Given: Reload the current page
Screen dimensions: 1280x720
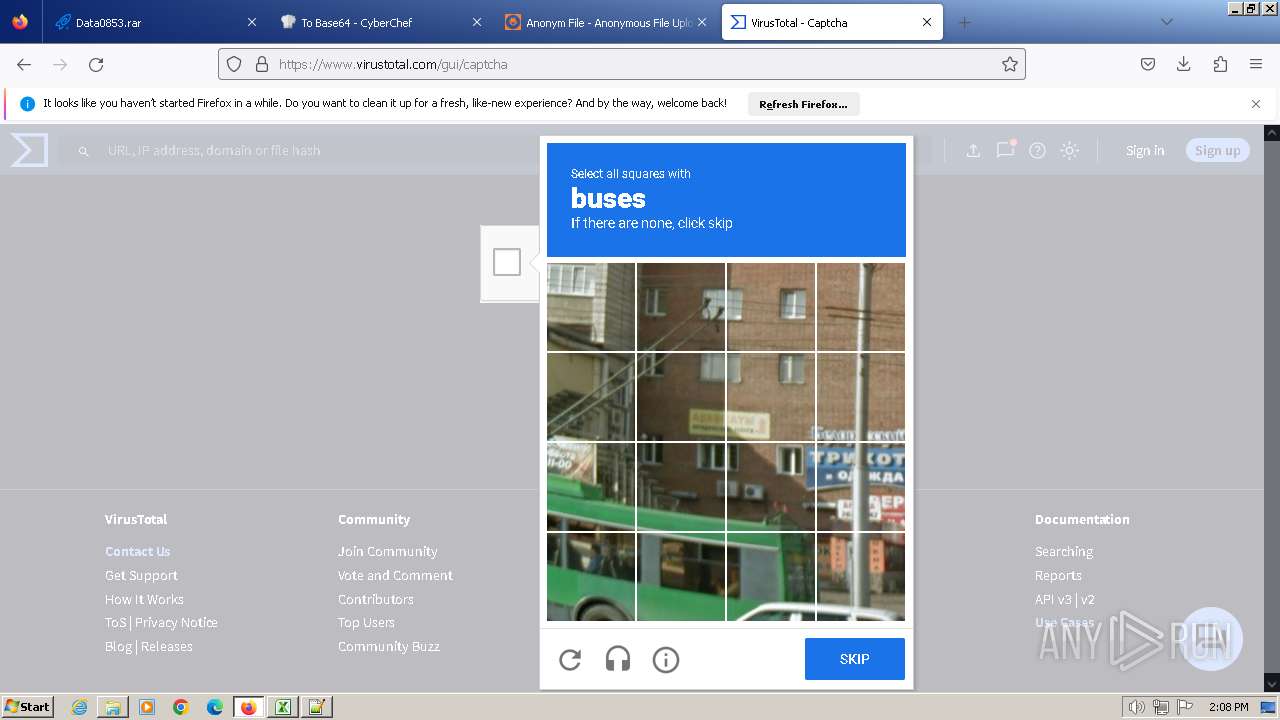Looking at the screenshot, I should (96, 64).
